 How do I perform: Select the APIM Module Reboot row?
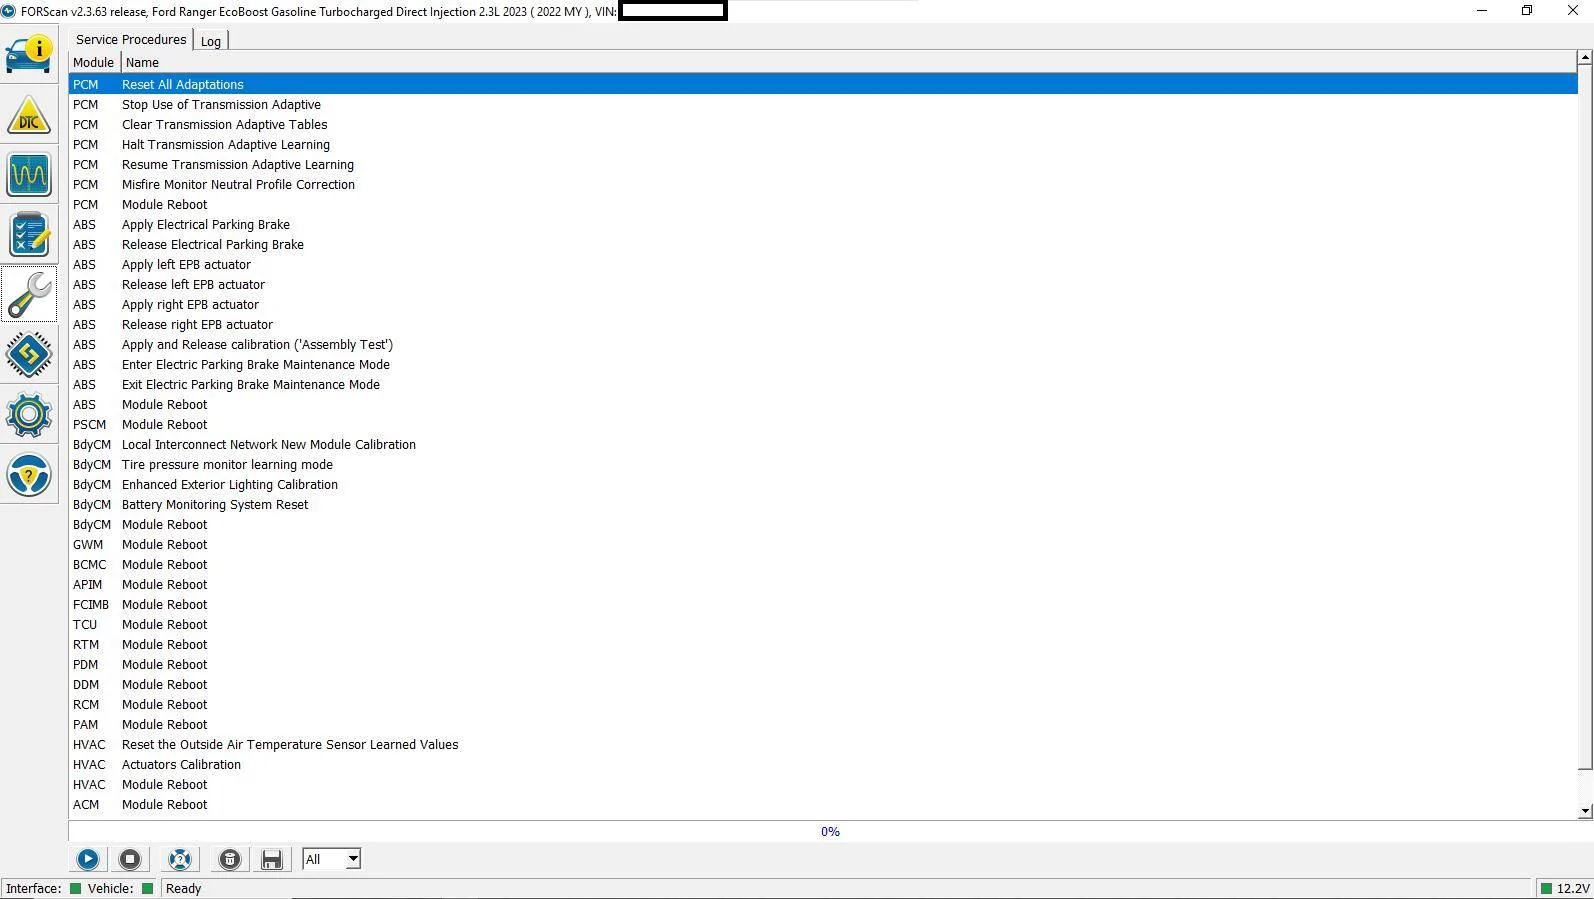click(823, 584)
